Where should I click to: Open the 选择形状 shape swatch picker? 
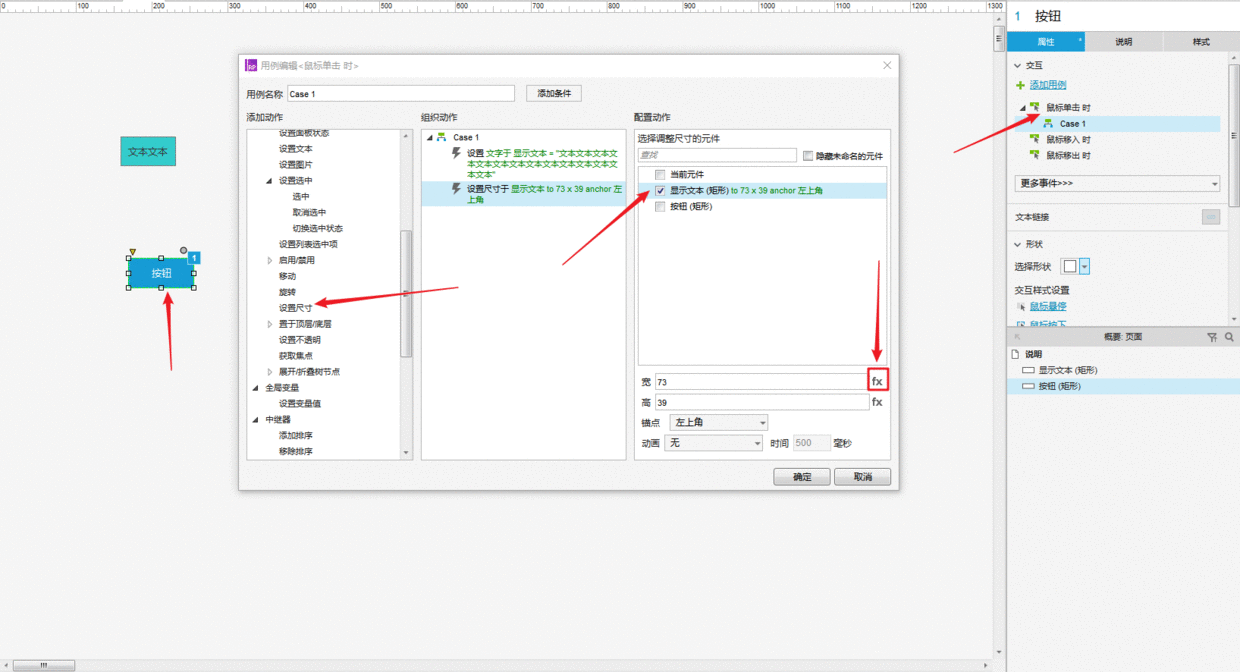pyautogui.click(x=1076, y=266)
